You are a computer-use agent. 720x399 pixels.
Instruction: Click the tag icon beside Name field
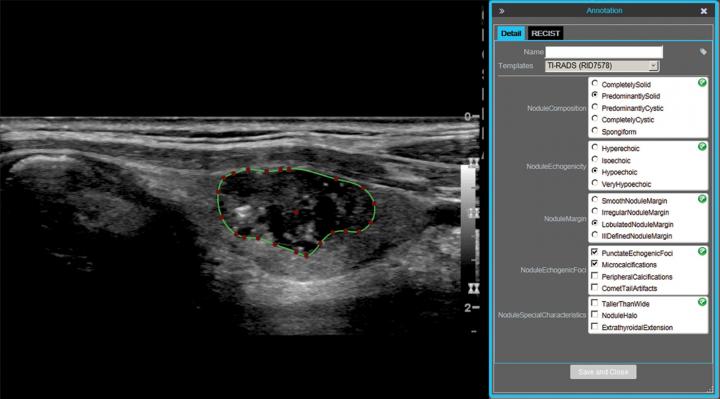[703, 52]
